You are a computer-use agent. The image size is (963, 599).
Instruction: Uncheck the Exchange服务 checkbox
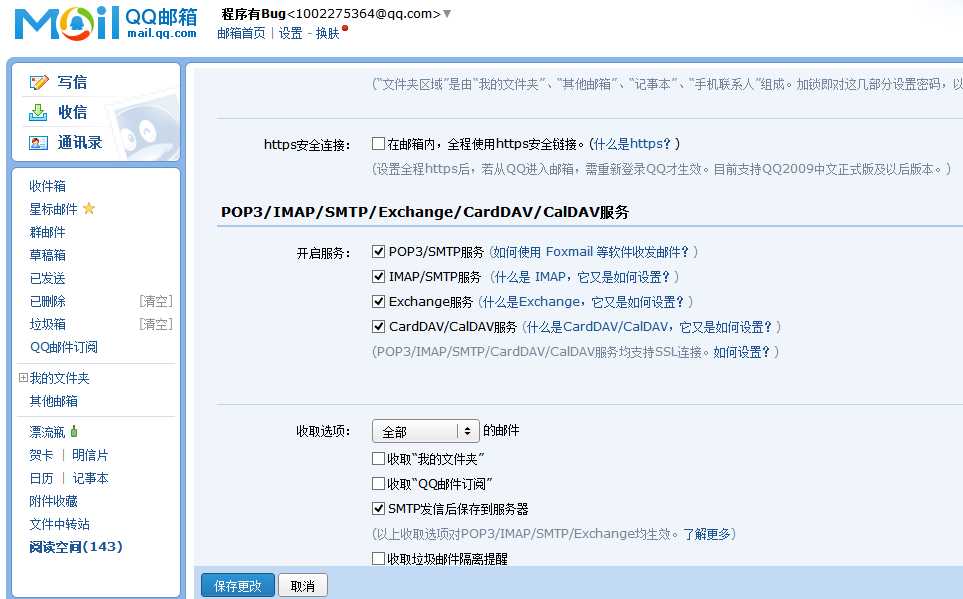[x=378, y=302]
